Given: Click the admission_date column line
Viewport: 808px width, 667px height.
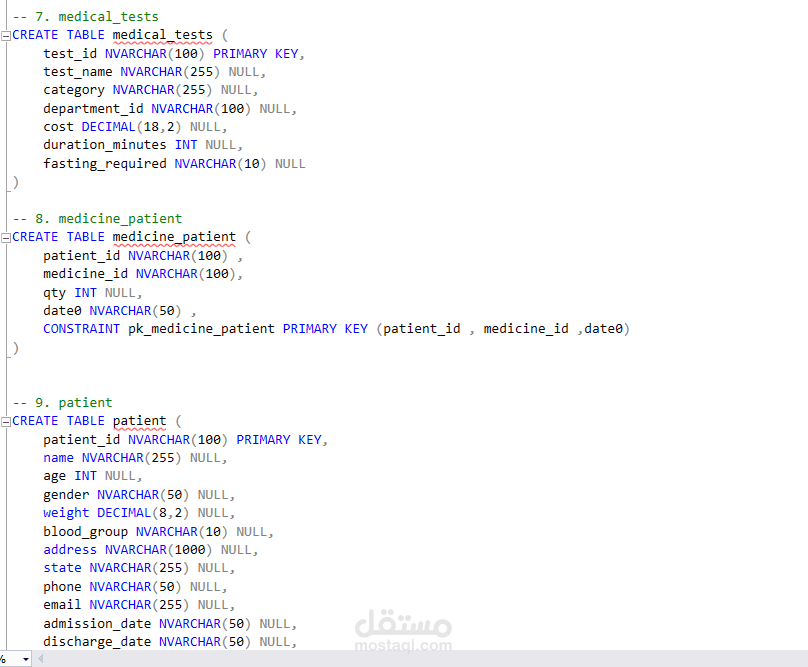Looking at the screenshot, I should coord(170,624).
